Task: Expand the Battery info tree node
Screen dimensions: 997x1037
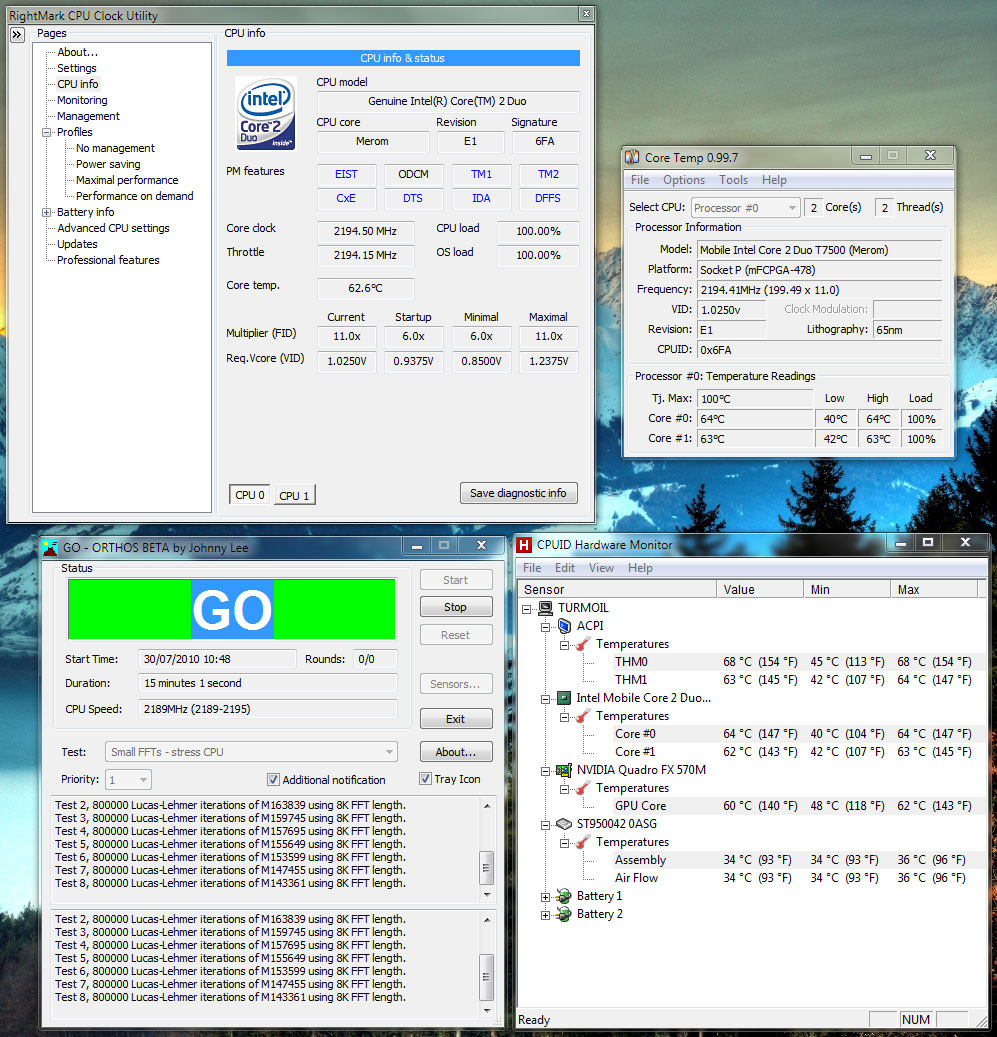Action: coord(46,212)
